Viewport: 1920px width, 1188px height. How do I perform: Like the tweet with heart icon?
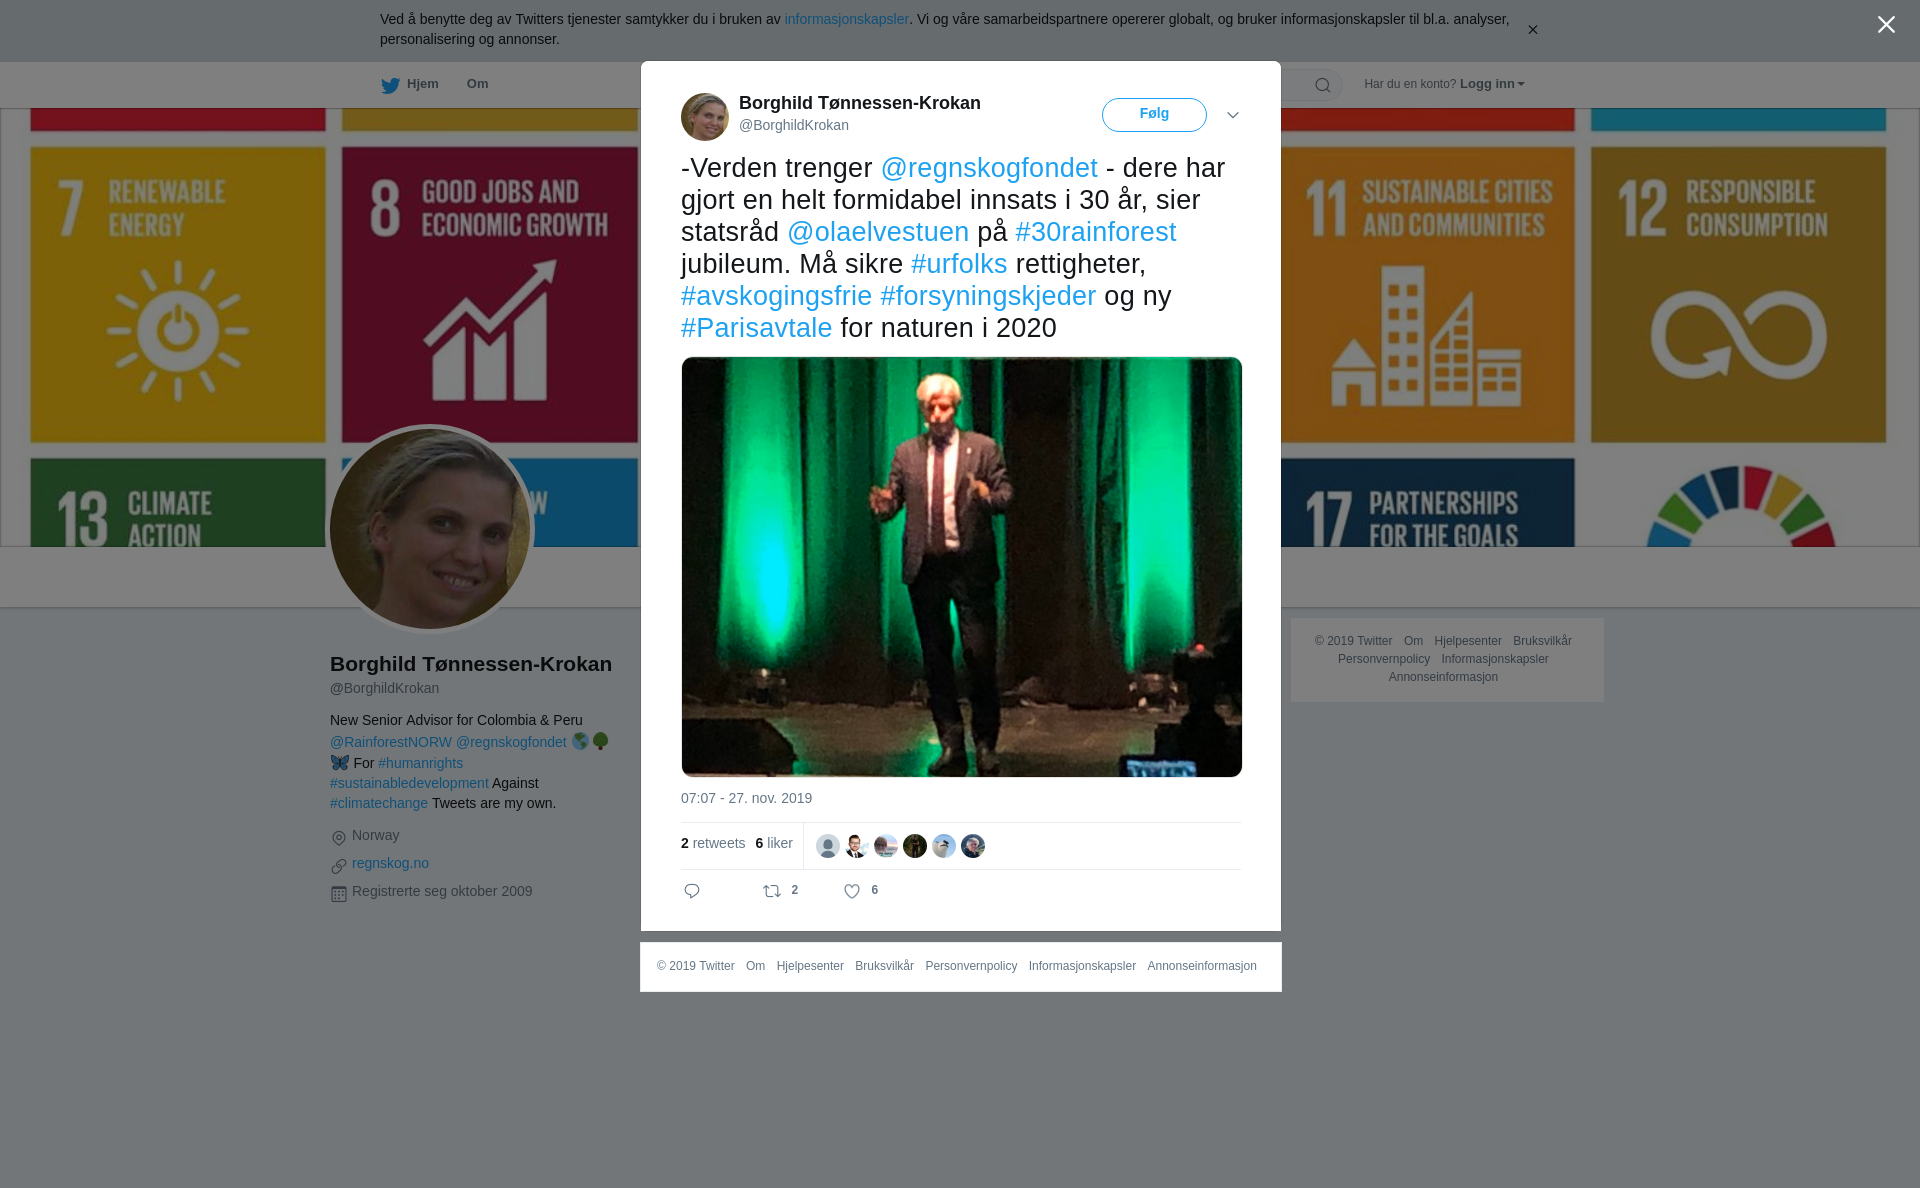[x=852, y=891]
